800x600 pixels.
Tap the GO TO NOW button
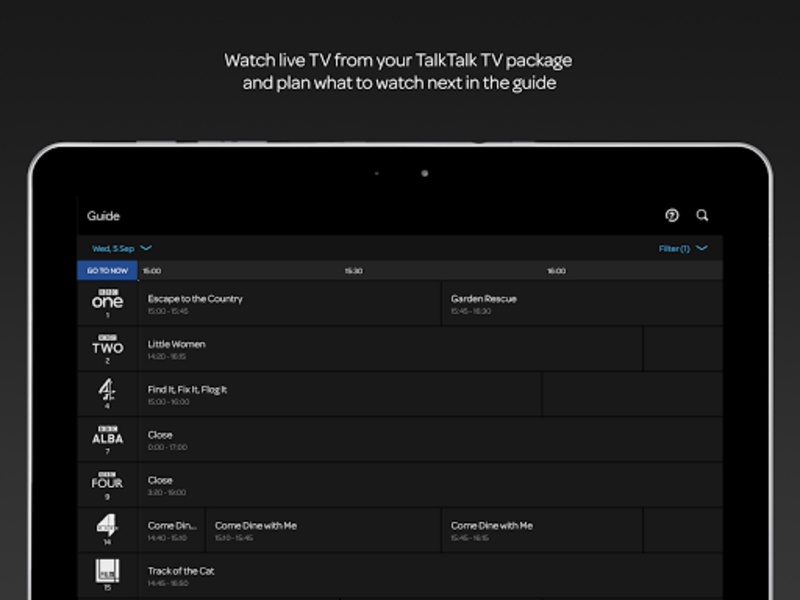coord(107,270)
